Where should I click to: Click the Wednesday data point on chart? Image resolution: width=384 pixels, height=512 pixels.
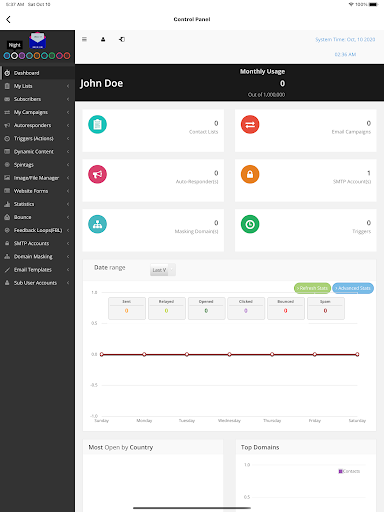click(x=229, y=354)
